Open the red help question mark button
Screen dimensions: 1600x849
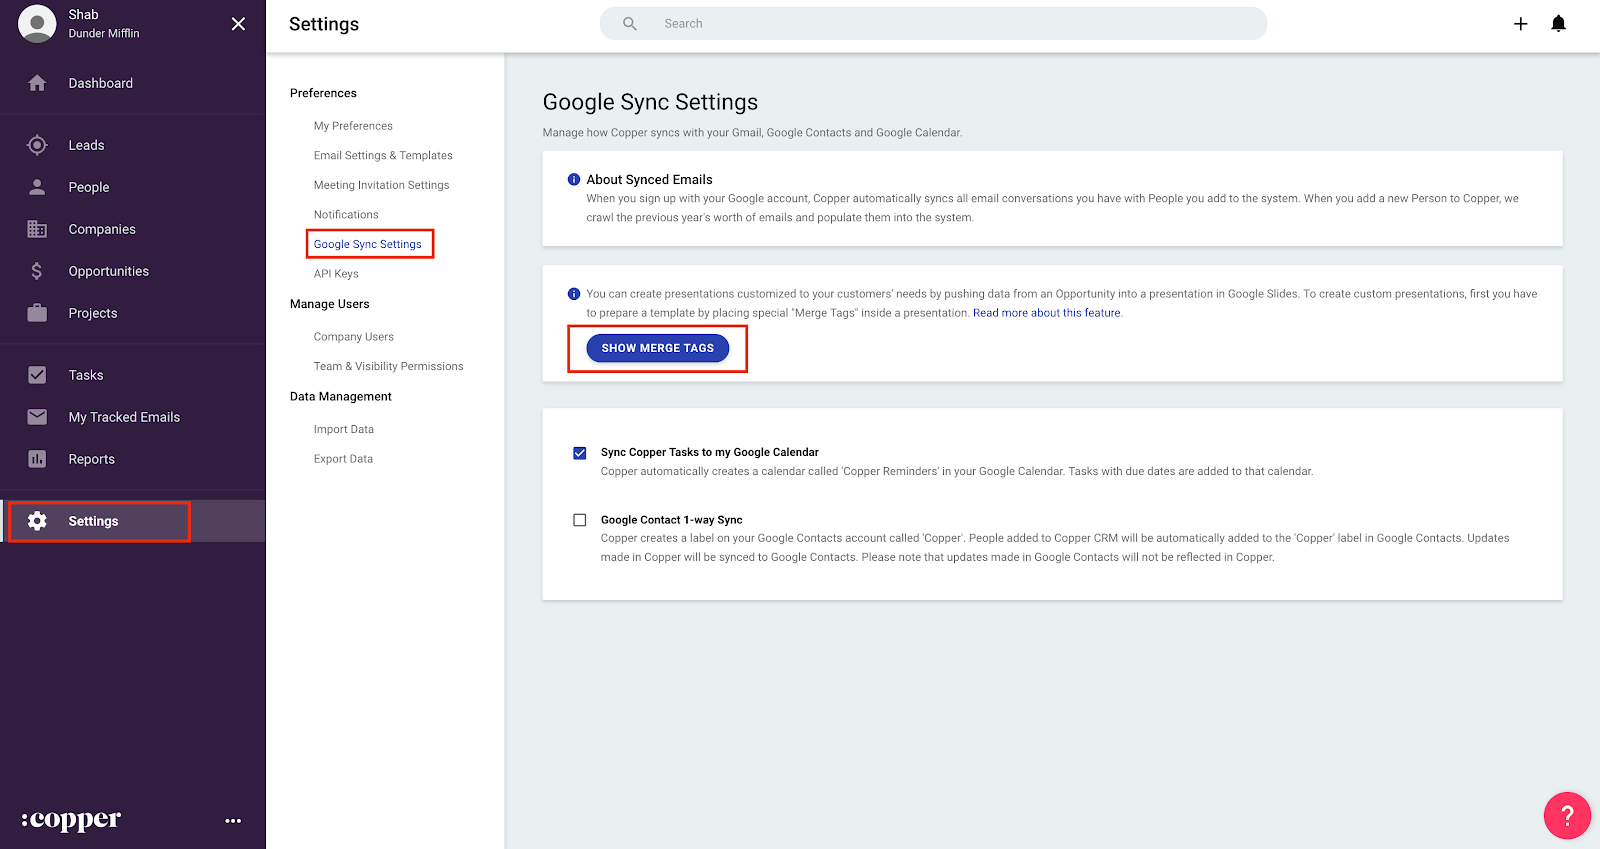click(1567, 815)
